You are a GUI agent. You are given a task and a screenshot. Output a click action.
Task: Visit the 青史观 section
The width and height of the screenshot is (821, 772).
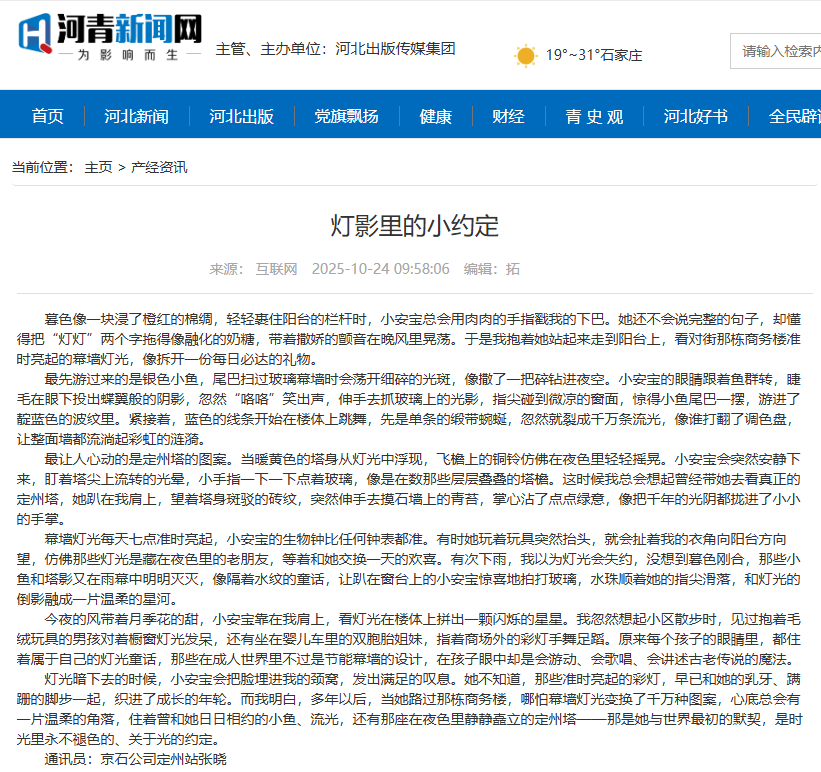tap(593, 116)
